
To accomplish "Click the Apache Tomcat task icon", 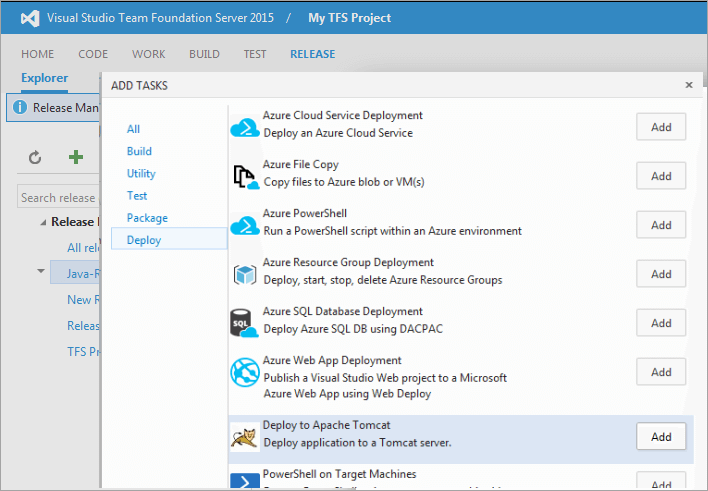I will pyautogui.click(x=245, y=436).
